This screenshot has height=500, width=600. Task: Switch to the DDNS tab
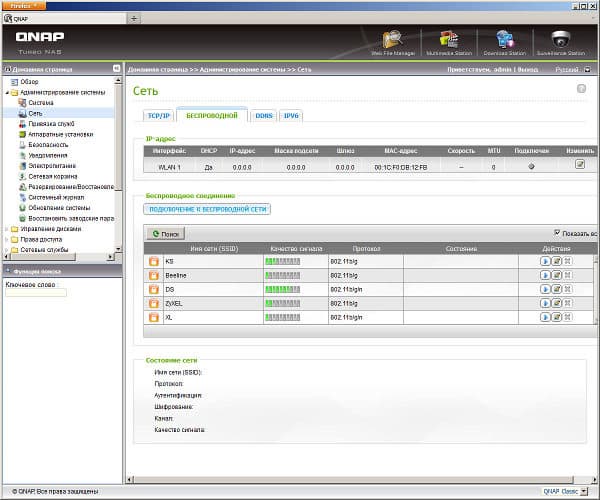[264, 116]
